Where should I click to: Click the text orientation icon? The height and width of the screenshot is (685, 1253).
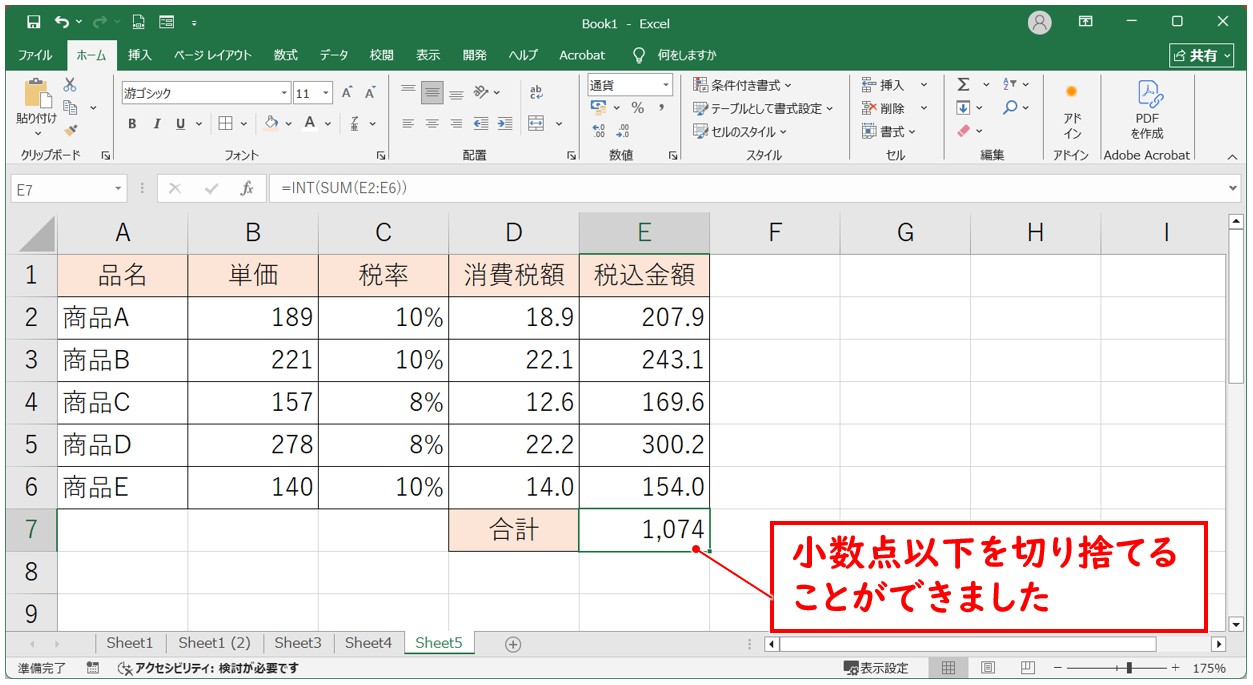pyautogui.click(x=482, y=93)
